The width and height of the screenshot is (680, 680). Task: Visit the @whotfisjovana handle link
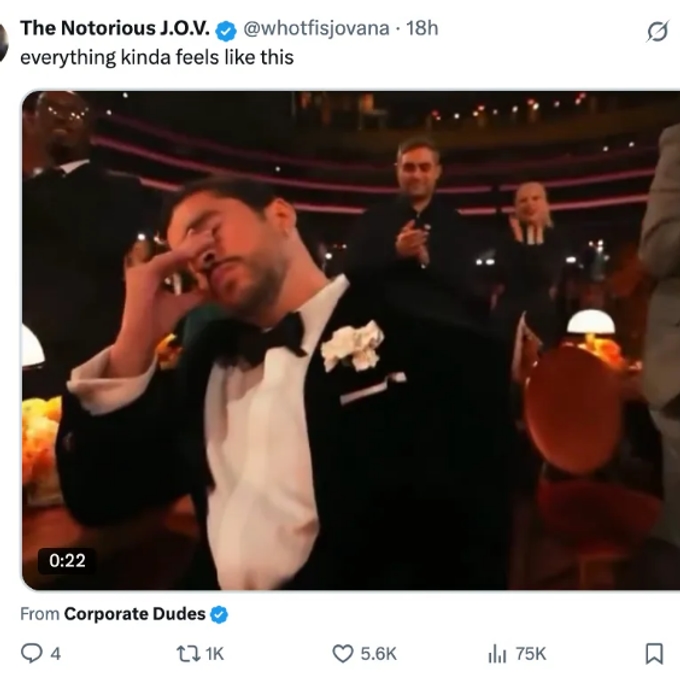tap(317, 27)
